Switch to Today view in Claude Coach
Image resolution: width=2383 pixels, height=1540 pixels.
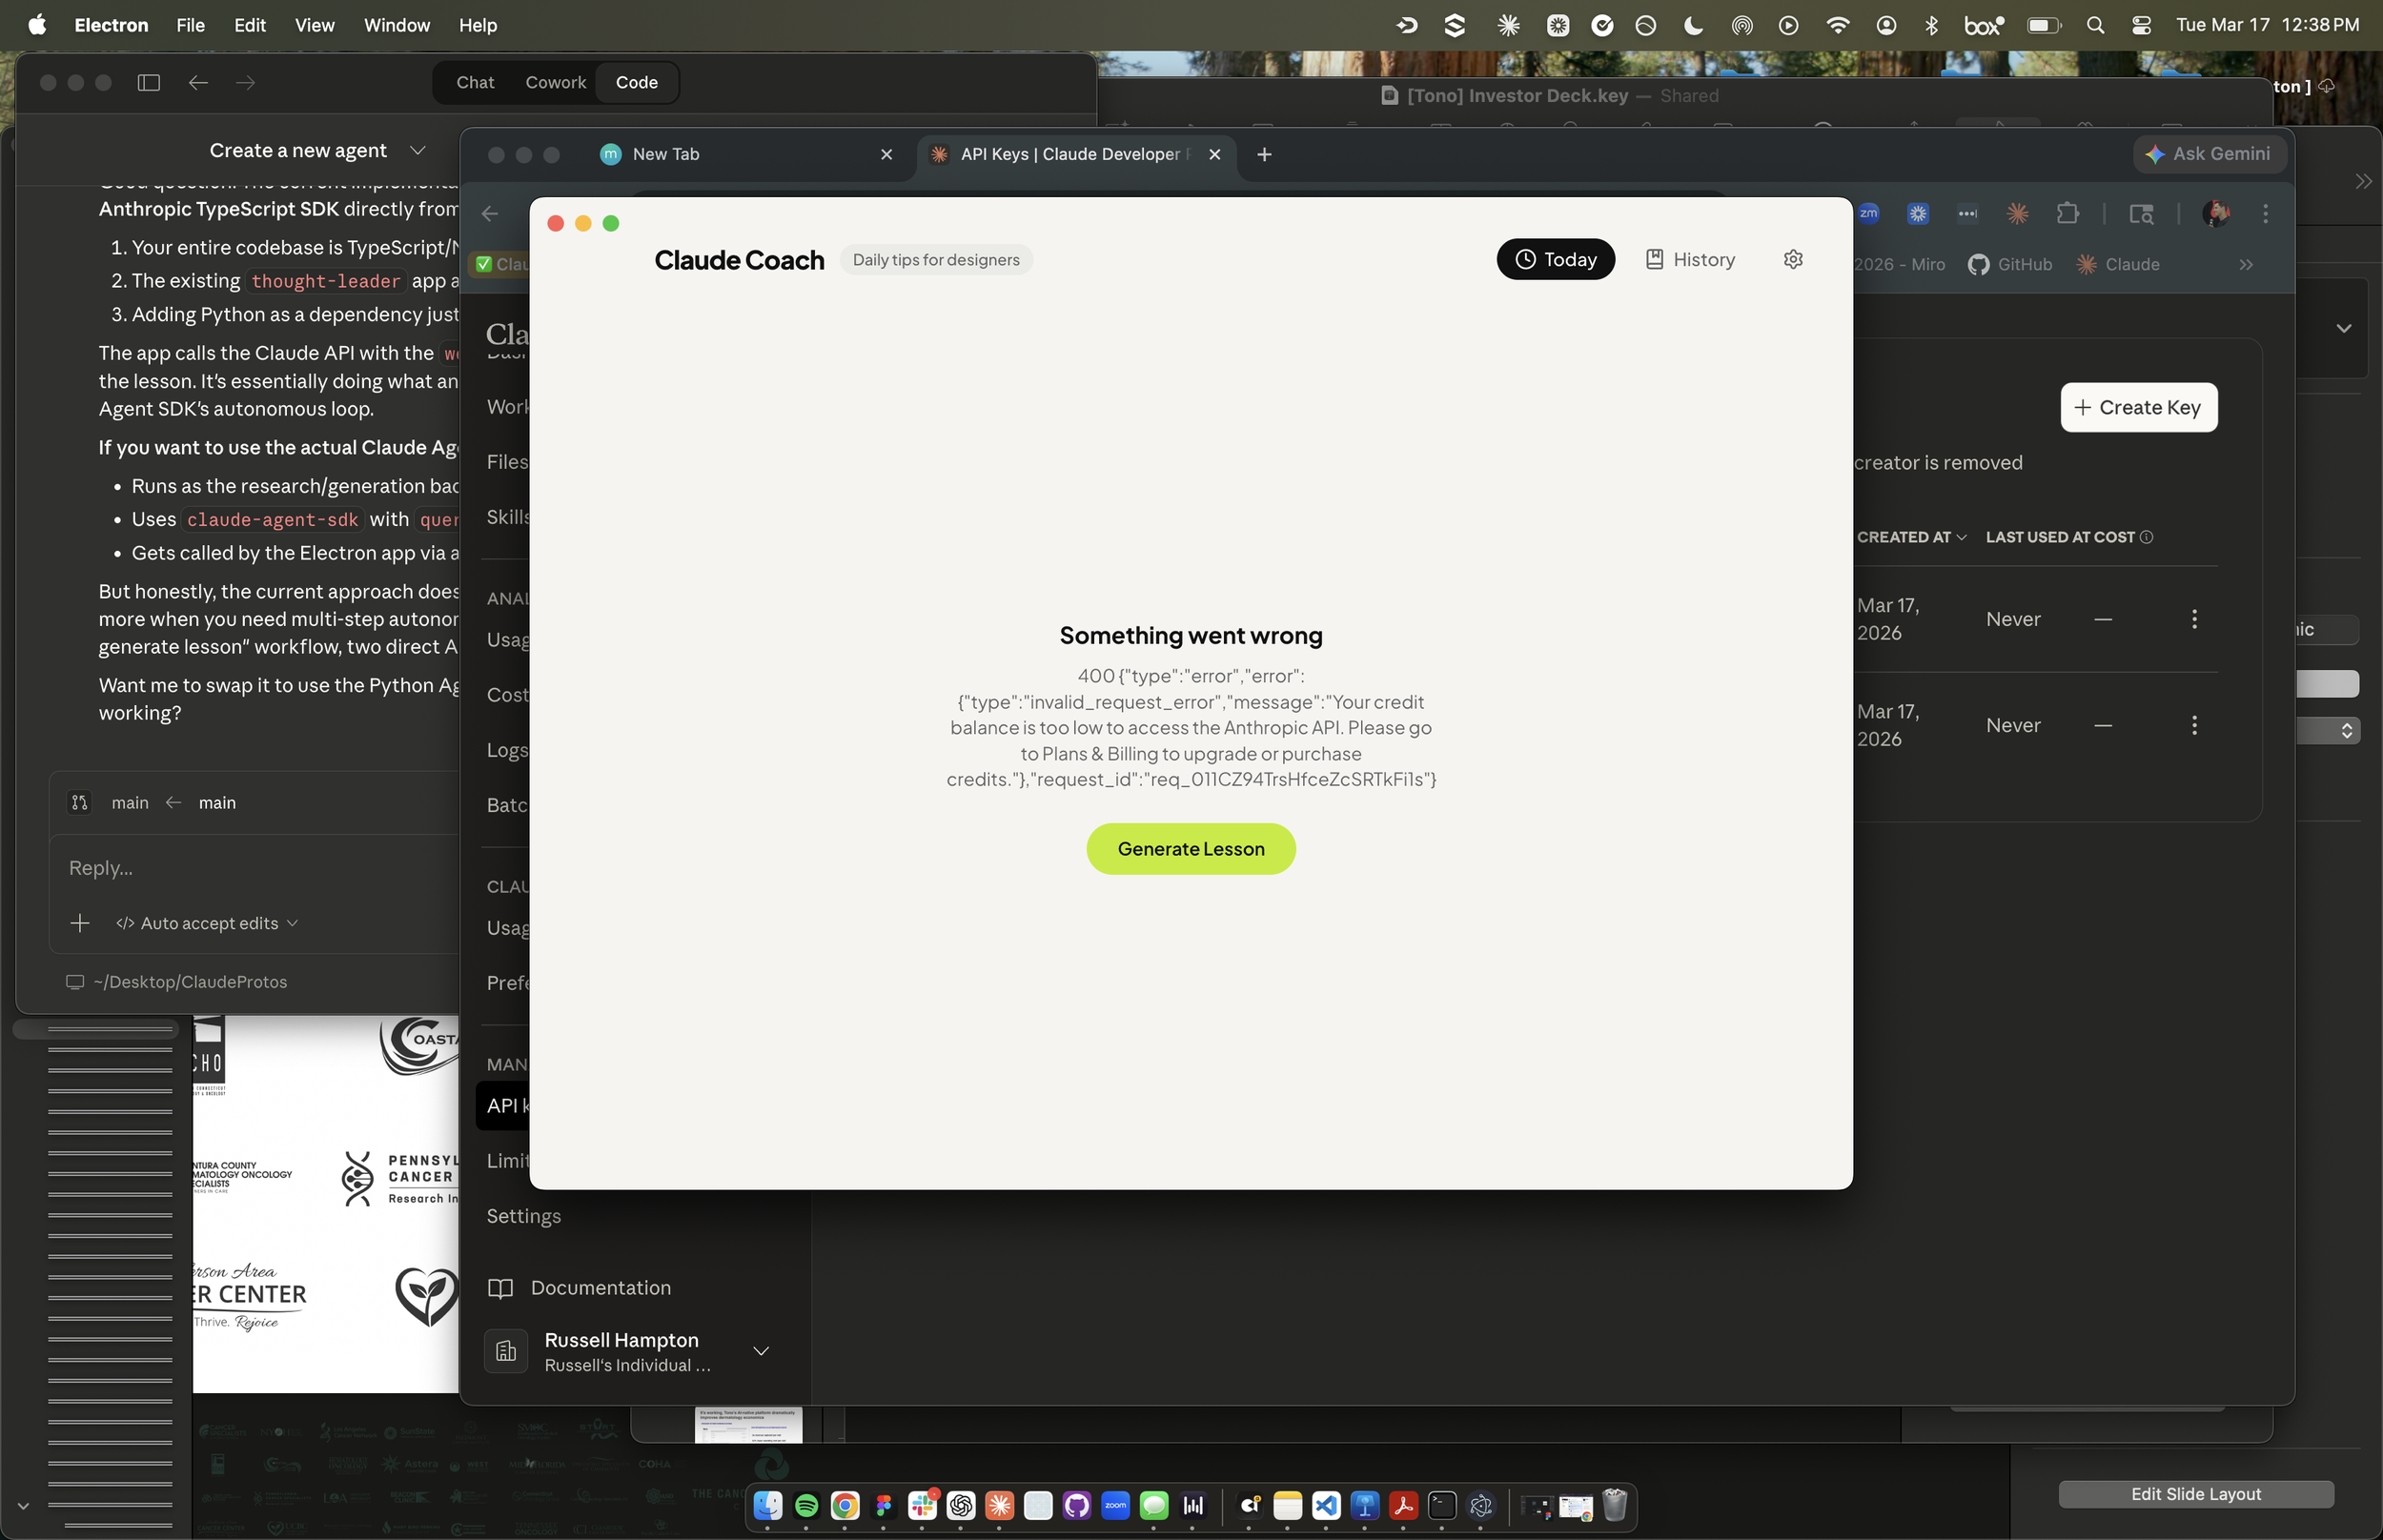click(1555, 259)
